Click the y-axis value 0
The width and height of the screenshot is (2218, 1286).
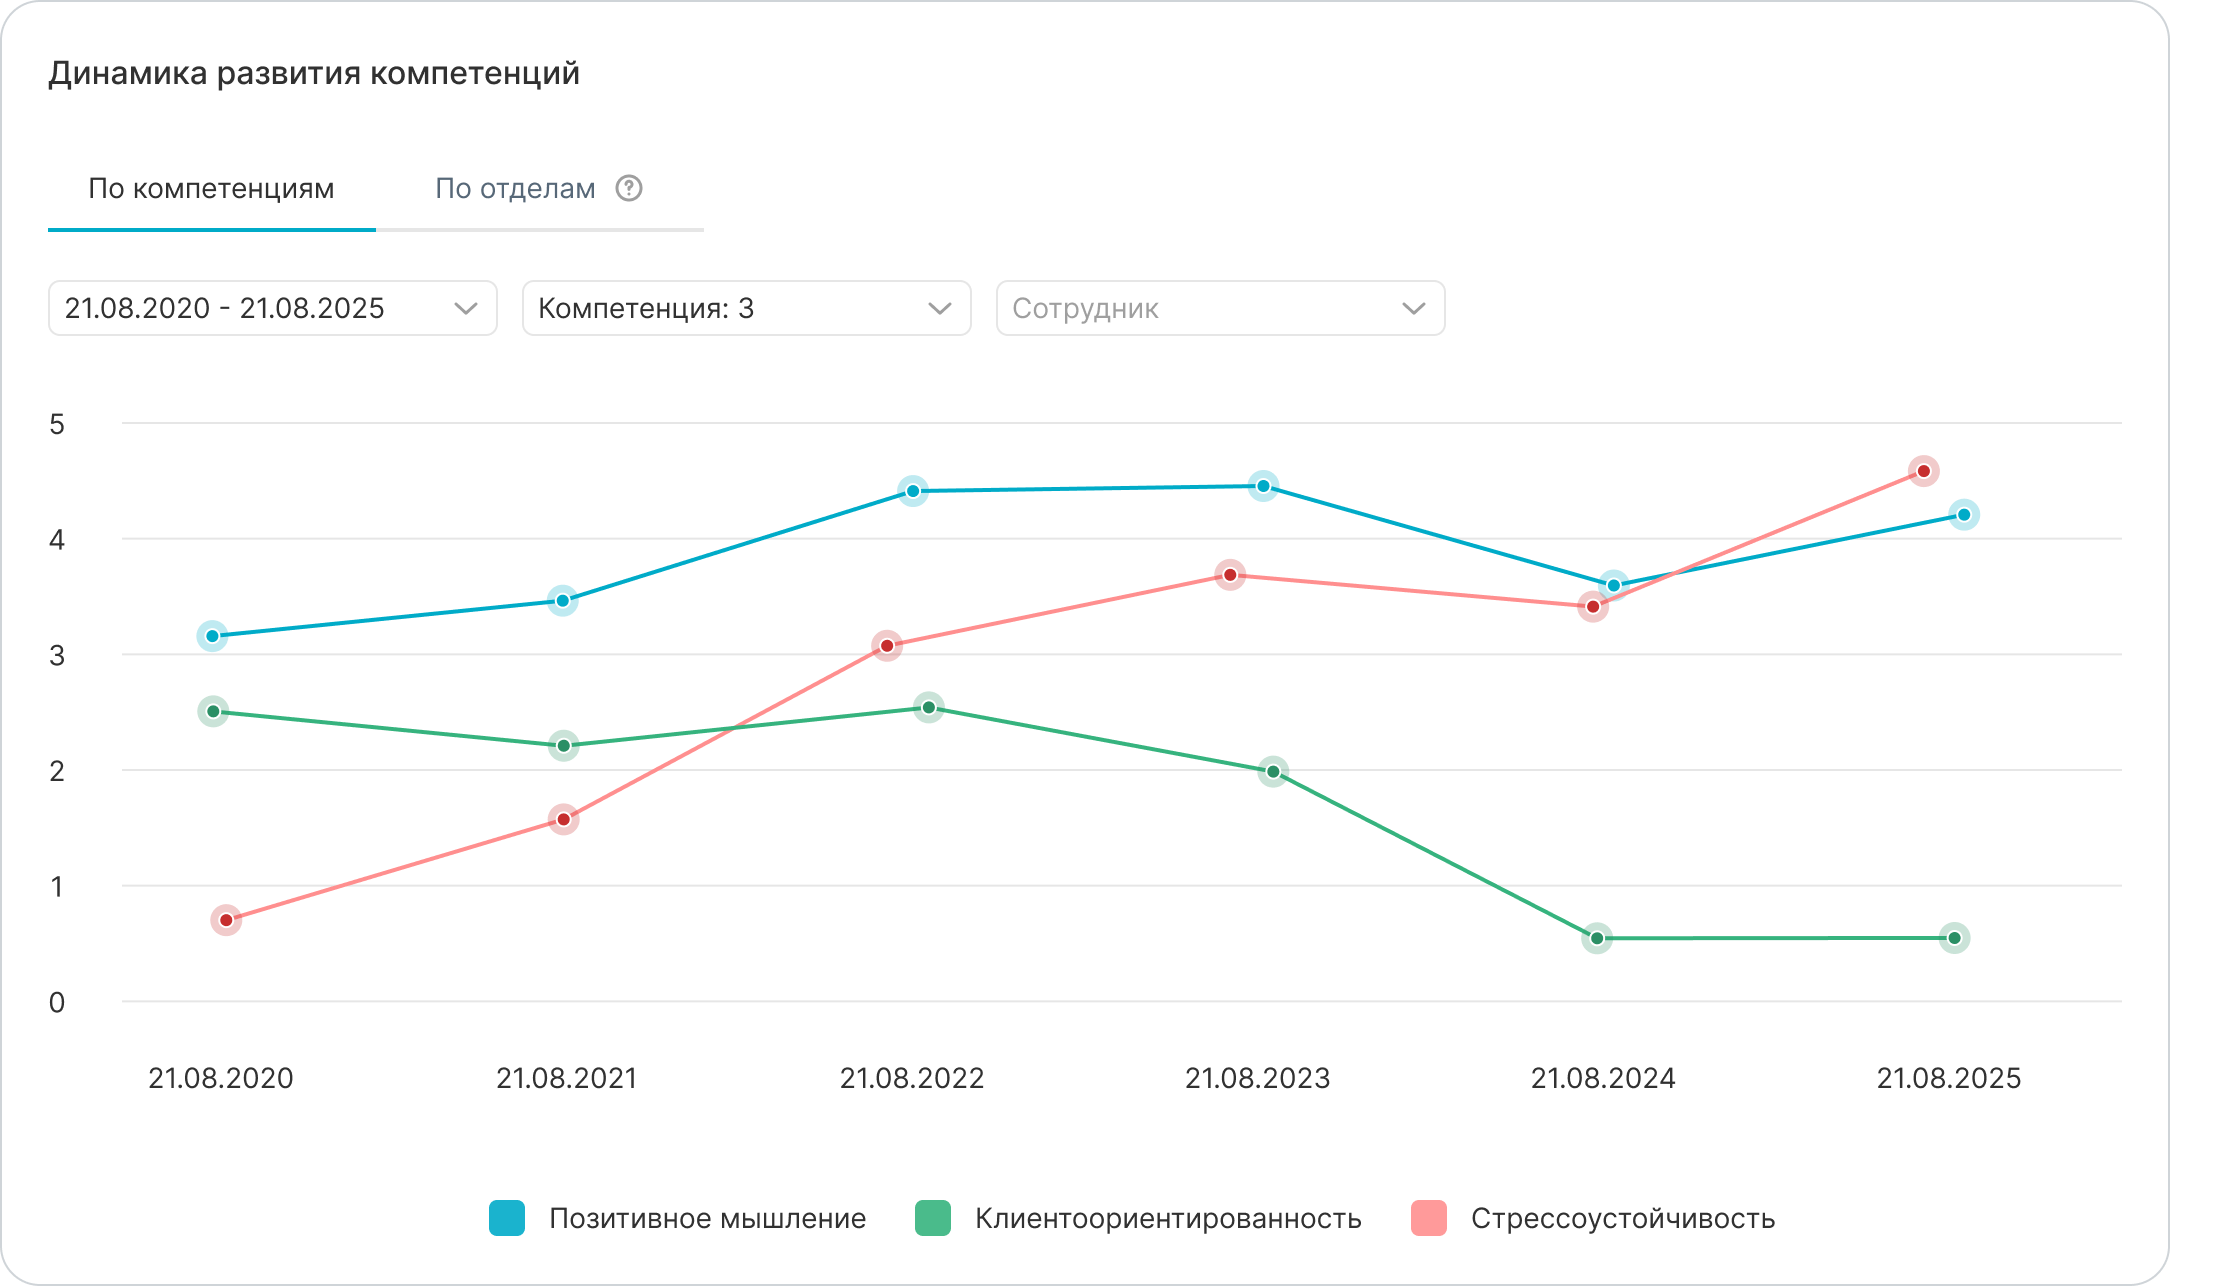57,1002
